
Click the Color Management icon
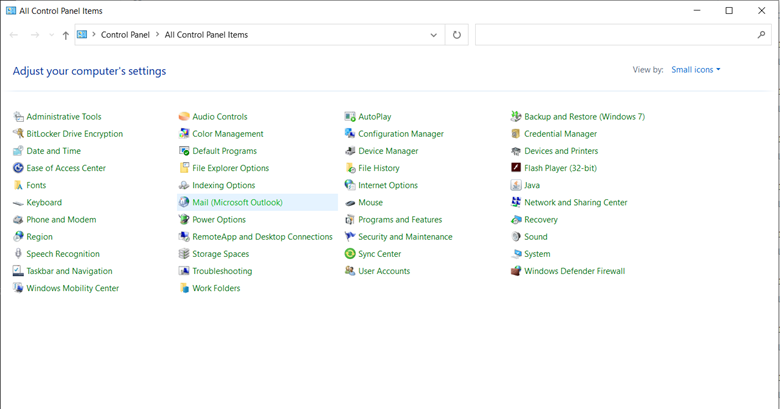tap(184, 134)
